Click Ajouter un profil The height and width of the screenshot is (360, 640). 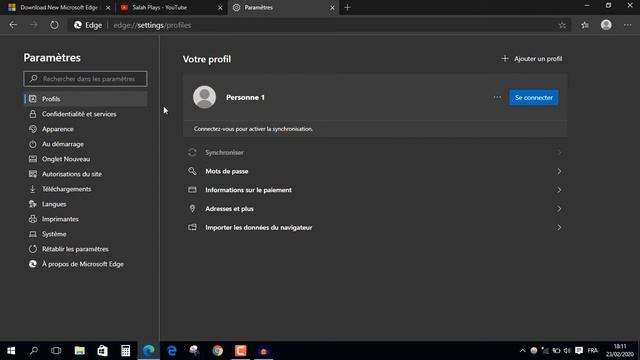(532, 59)
